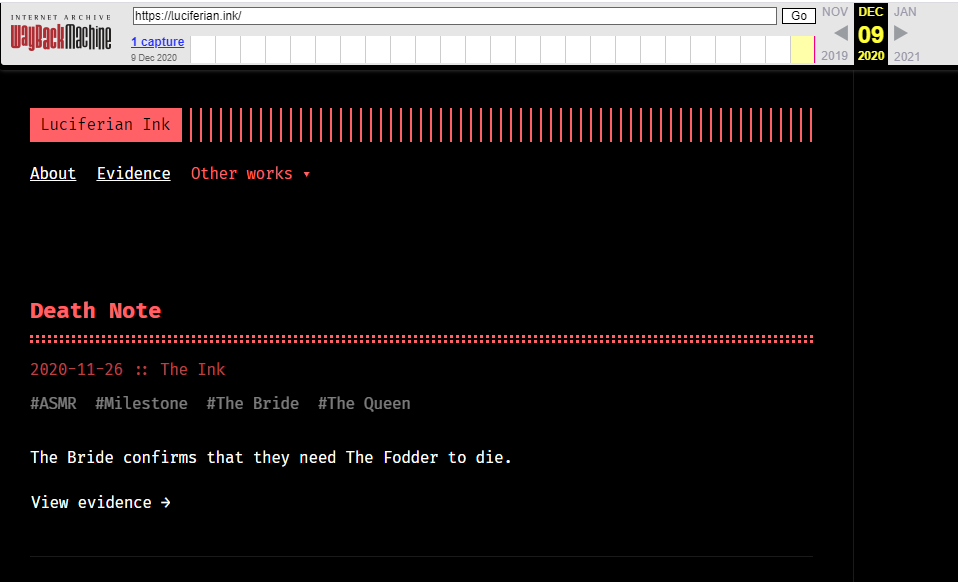Select the #The Bride tag
Screen dimensions: 958x582
[x=252, y=403]
